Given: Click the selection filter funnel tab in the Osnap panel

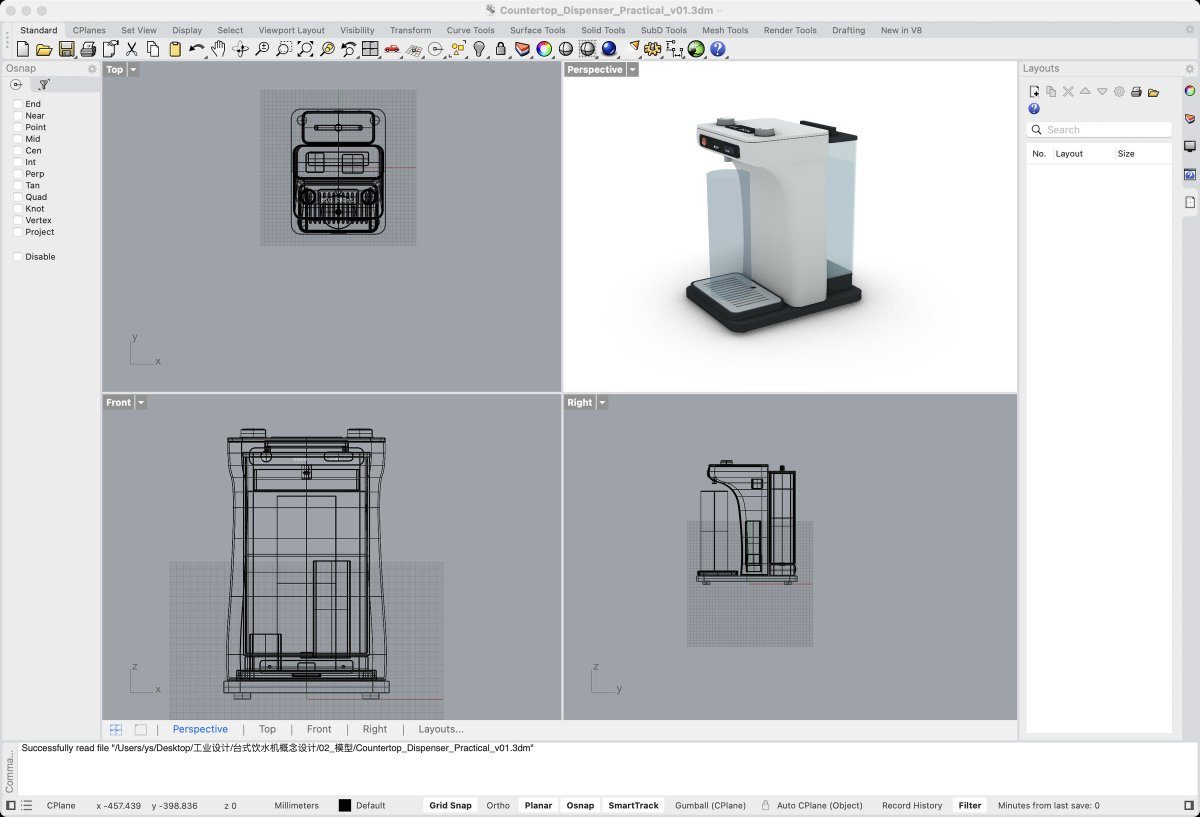Looking at the screenshot, I should point(44,85).
